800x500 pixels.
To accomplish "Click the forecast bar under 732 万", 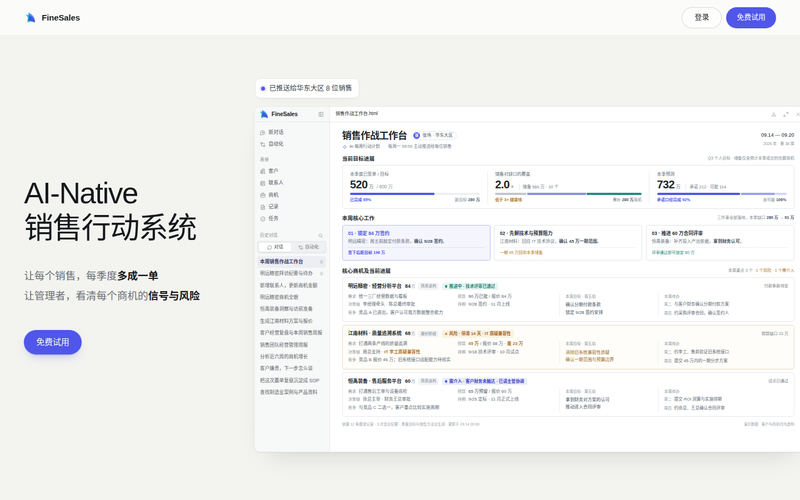I will [x=721, y=194].
